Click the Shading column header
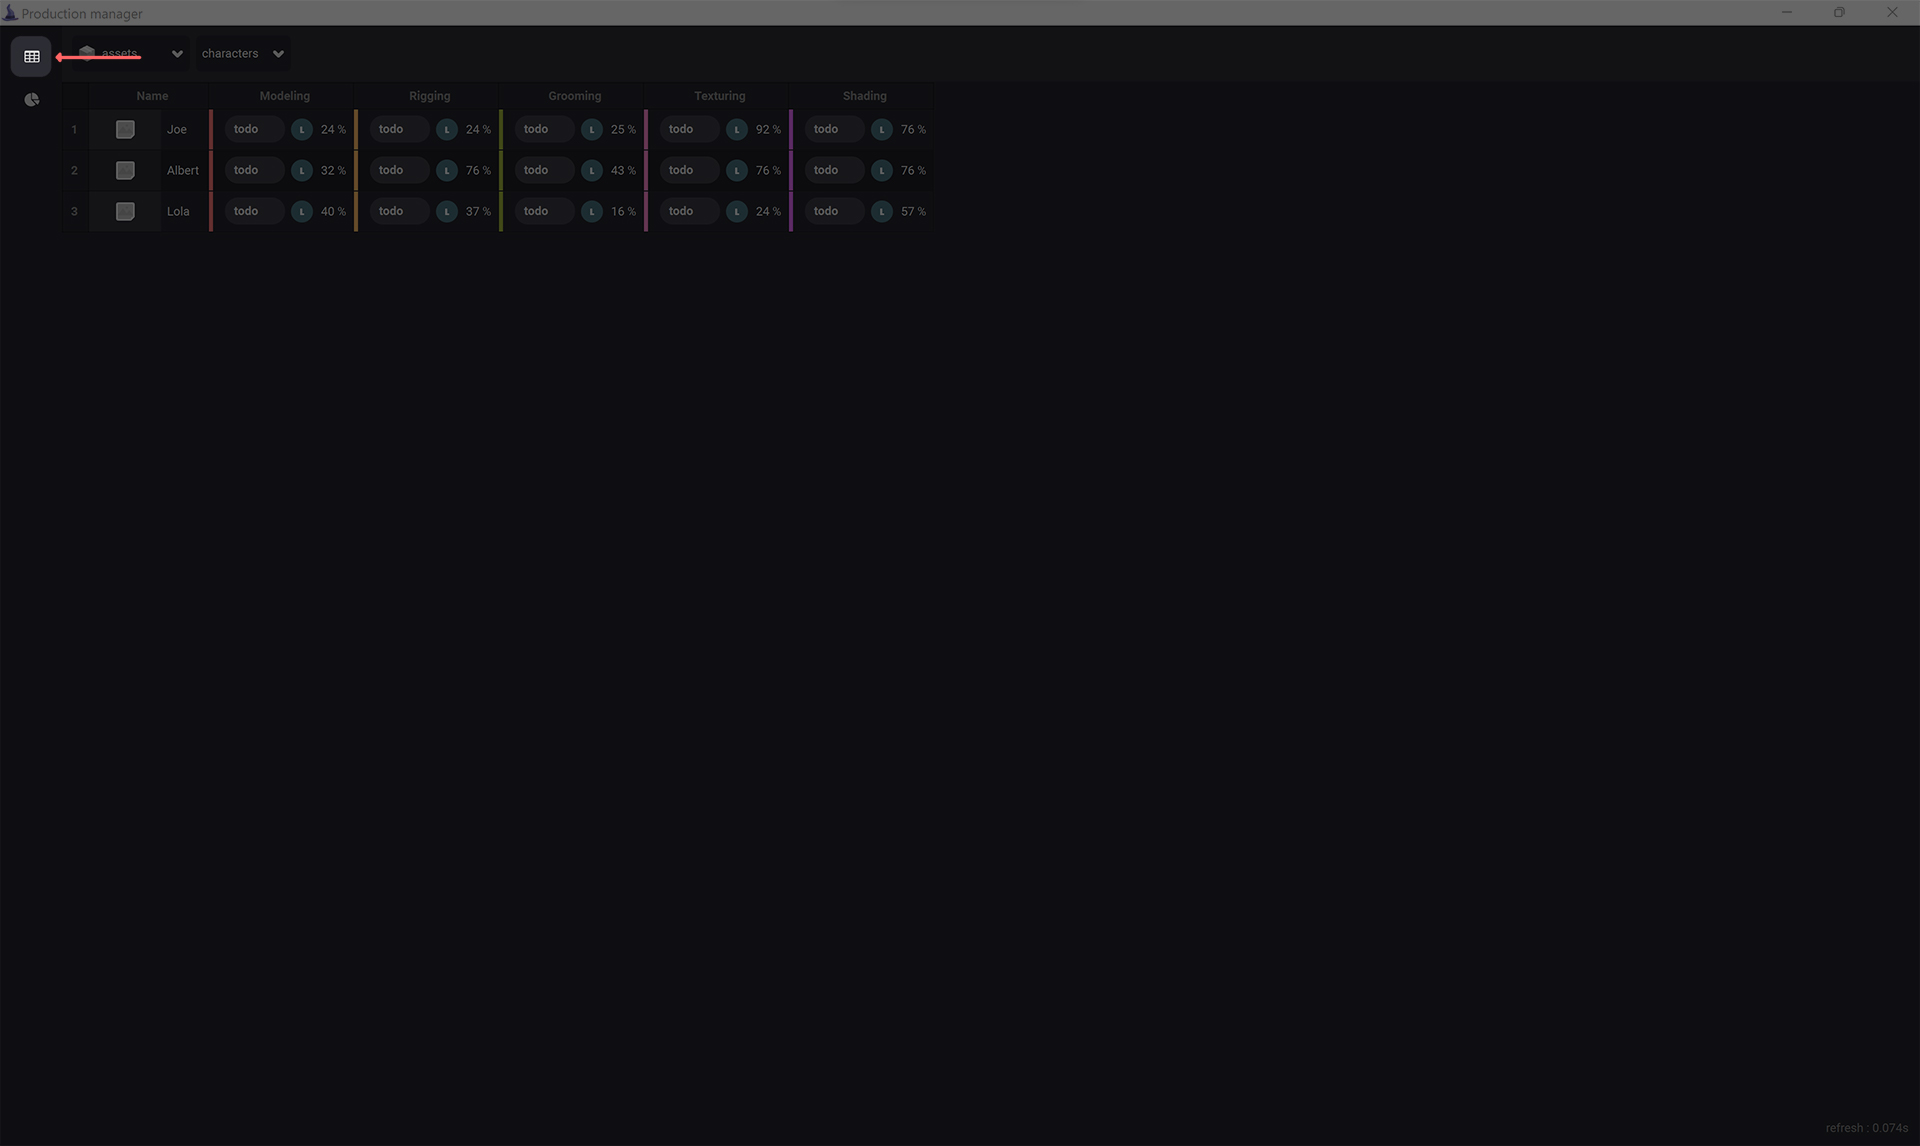This screenshot has width=1920, height=1146. click(x=864, y=96)
